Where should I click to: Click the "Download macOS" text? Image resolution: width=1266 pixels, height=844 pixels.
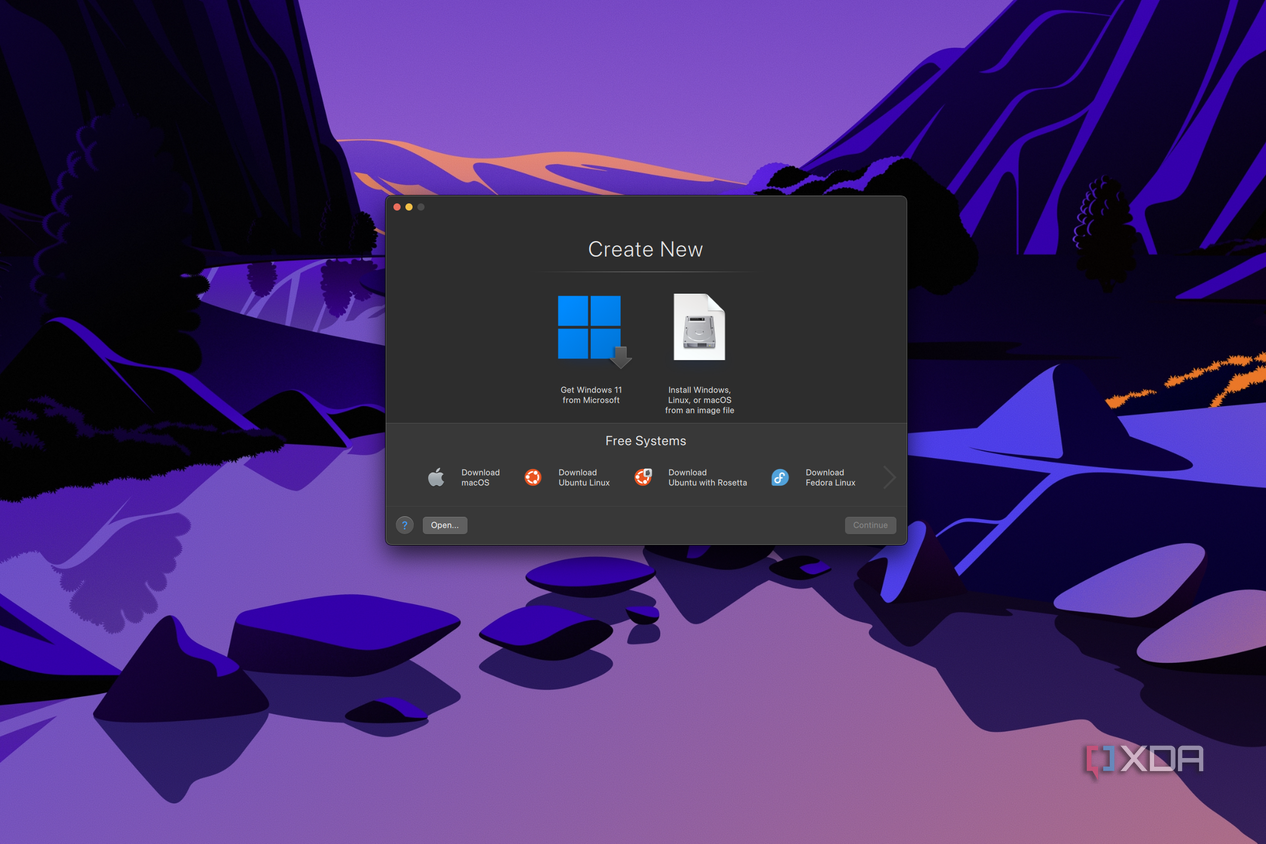(480, 478)
